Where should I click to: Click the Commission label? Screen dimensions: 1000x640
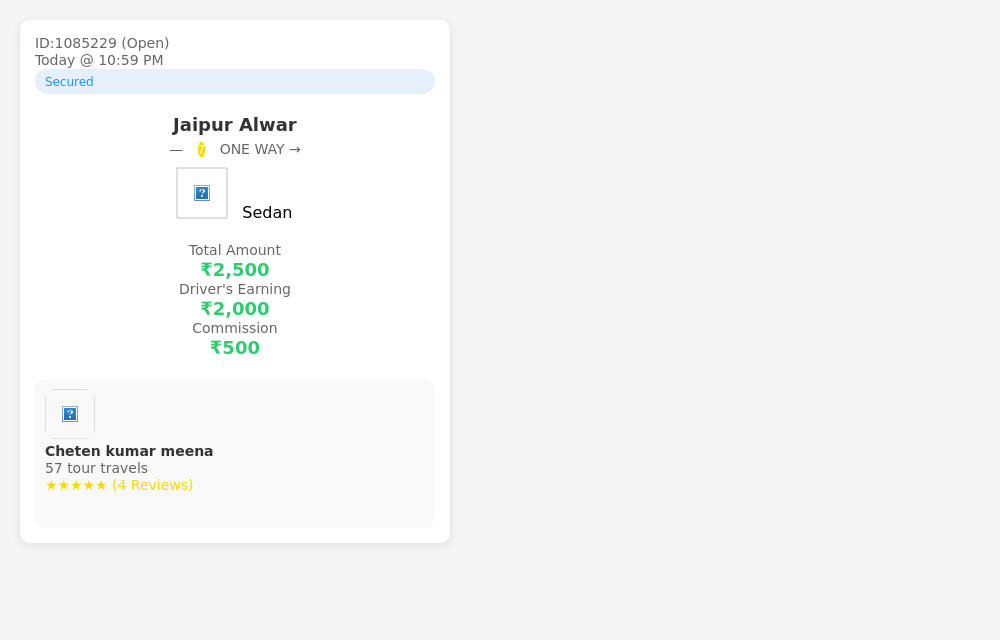point(235,328)
